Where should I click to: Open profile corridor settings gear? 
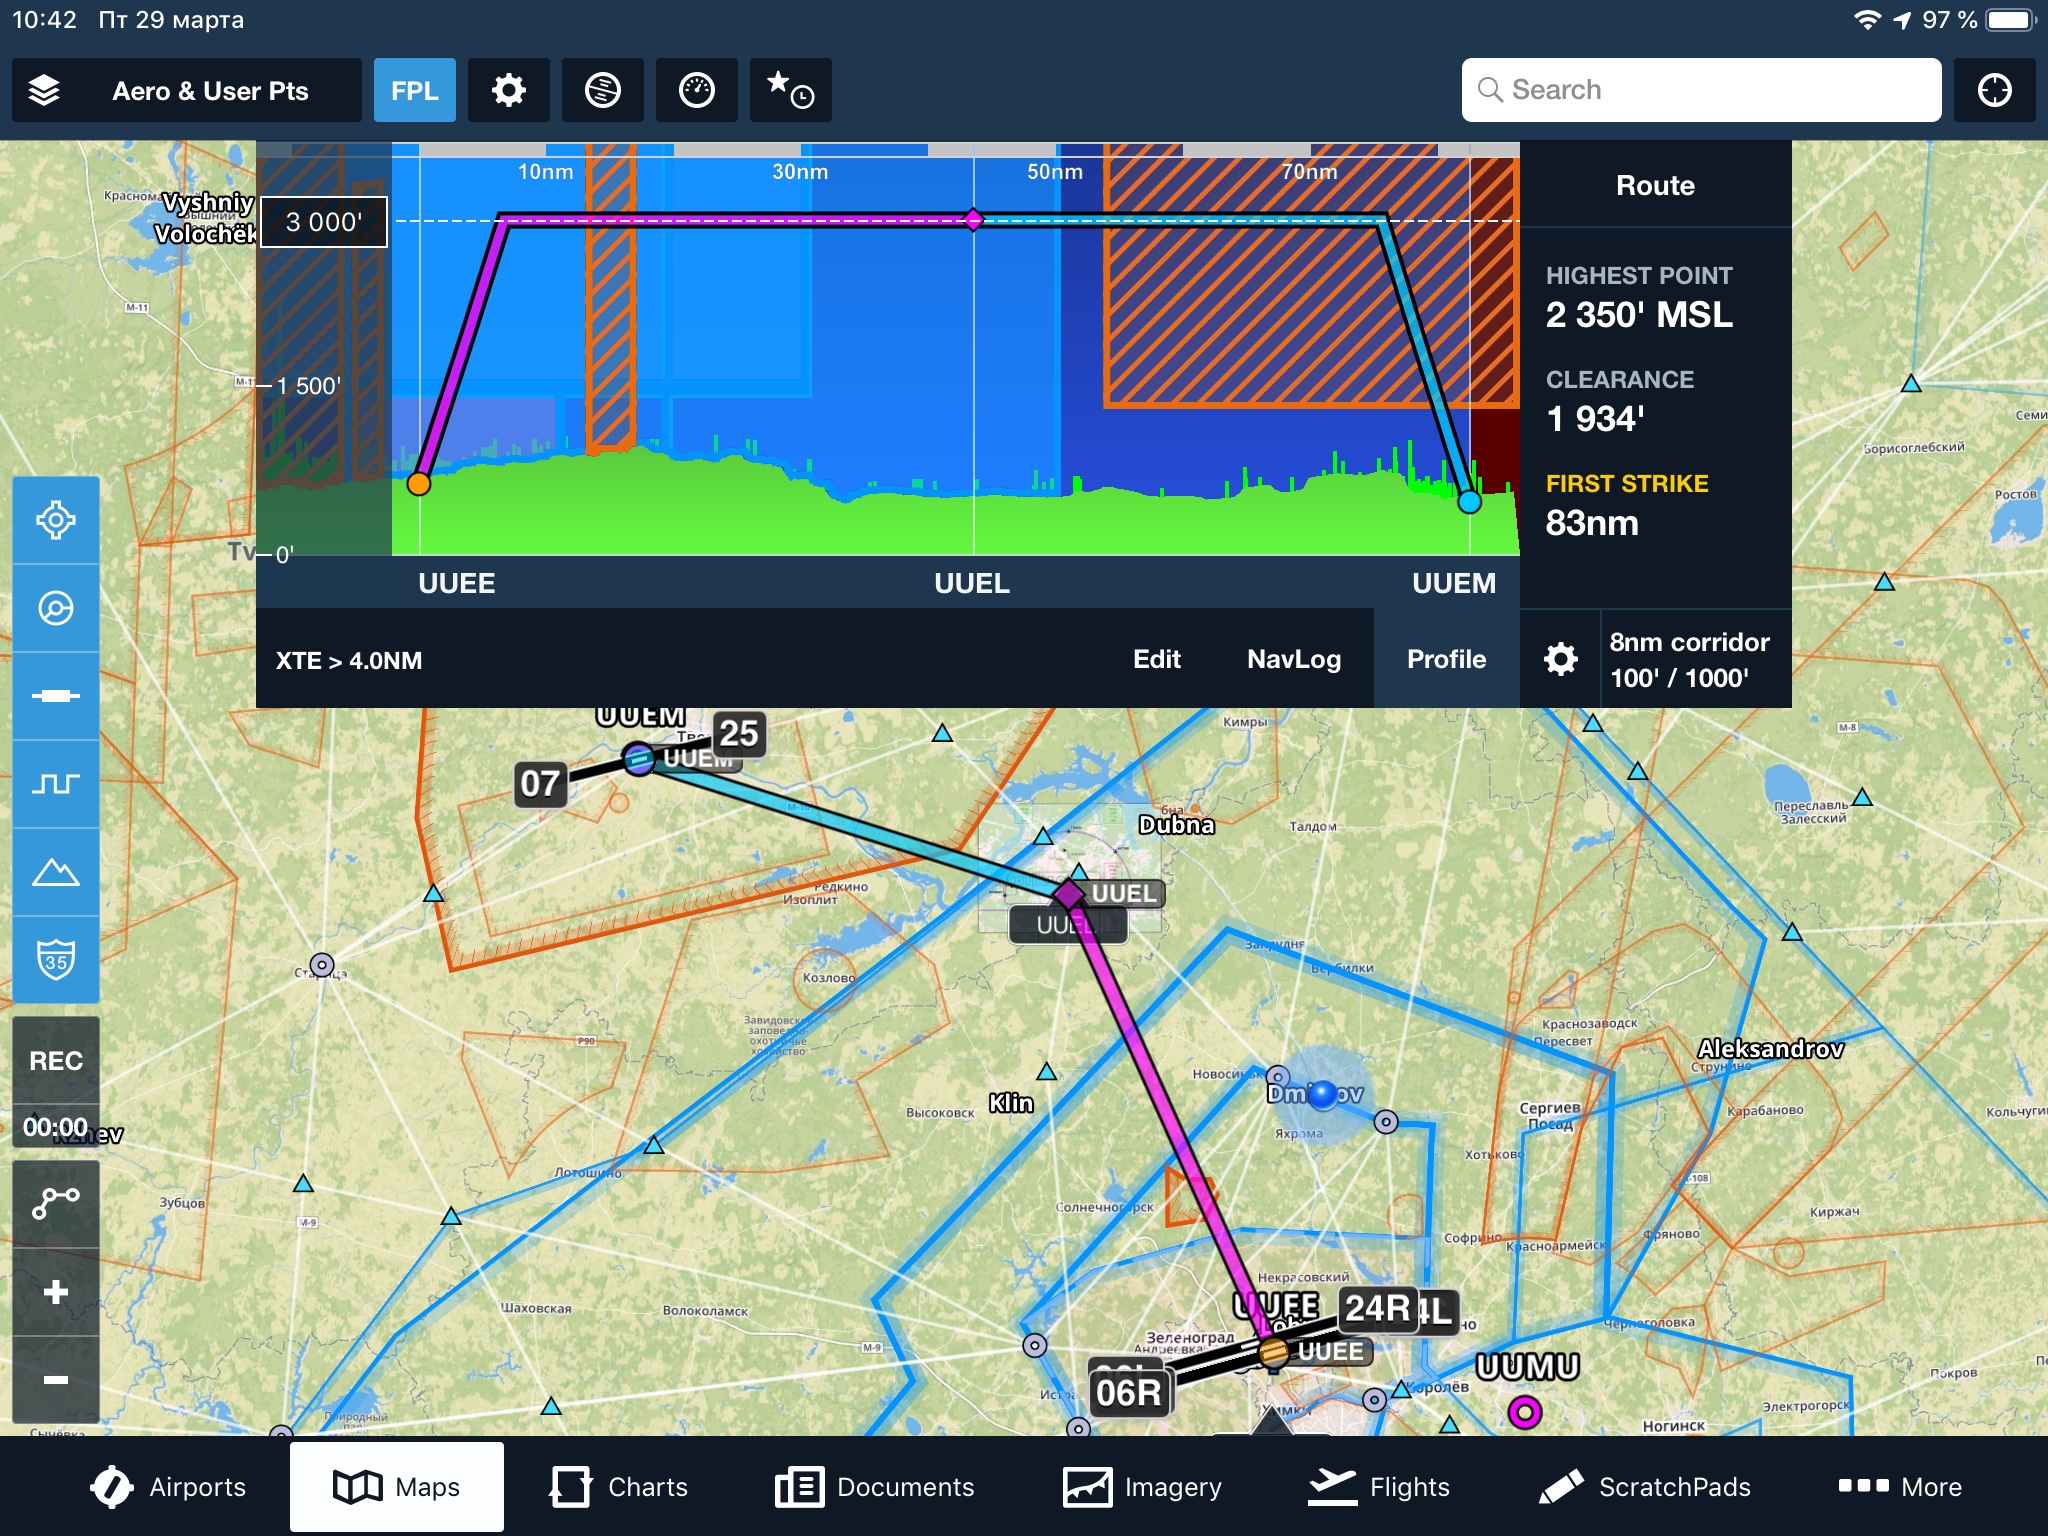1560,659
